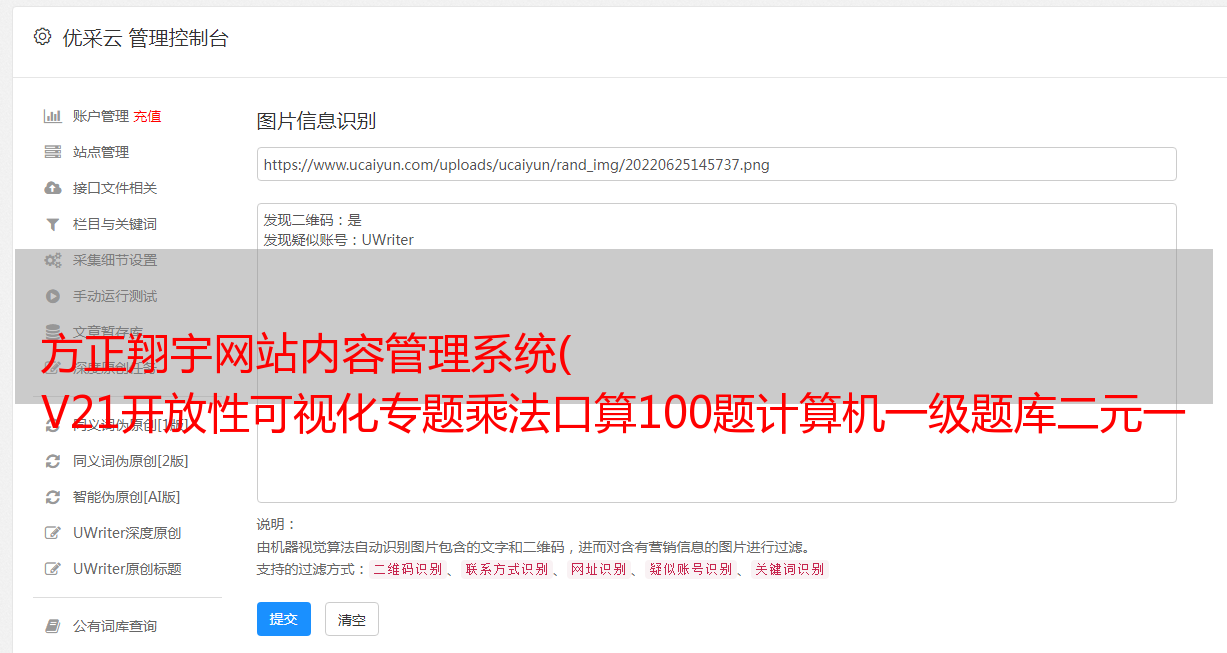Screen dimensions: 1227x653
Task: Go to UWriter深度原创 page
Action: coord(127,533)
